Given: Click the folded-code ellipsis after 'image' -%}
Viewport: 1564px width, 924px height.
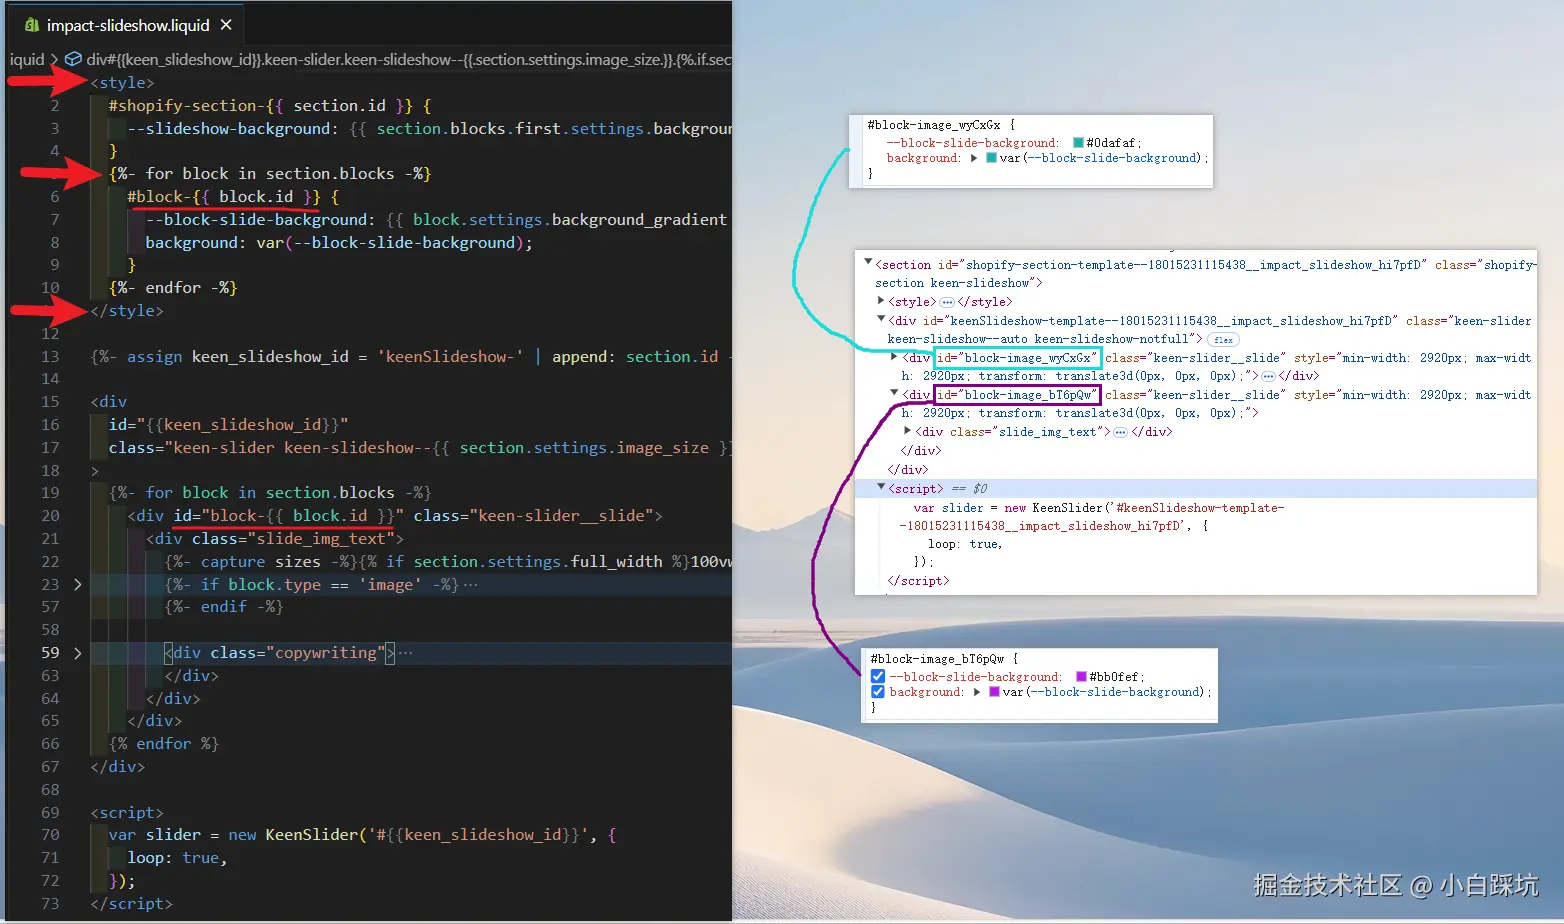Looking at the screenshot, I should (x=470, y=584).
